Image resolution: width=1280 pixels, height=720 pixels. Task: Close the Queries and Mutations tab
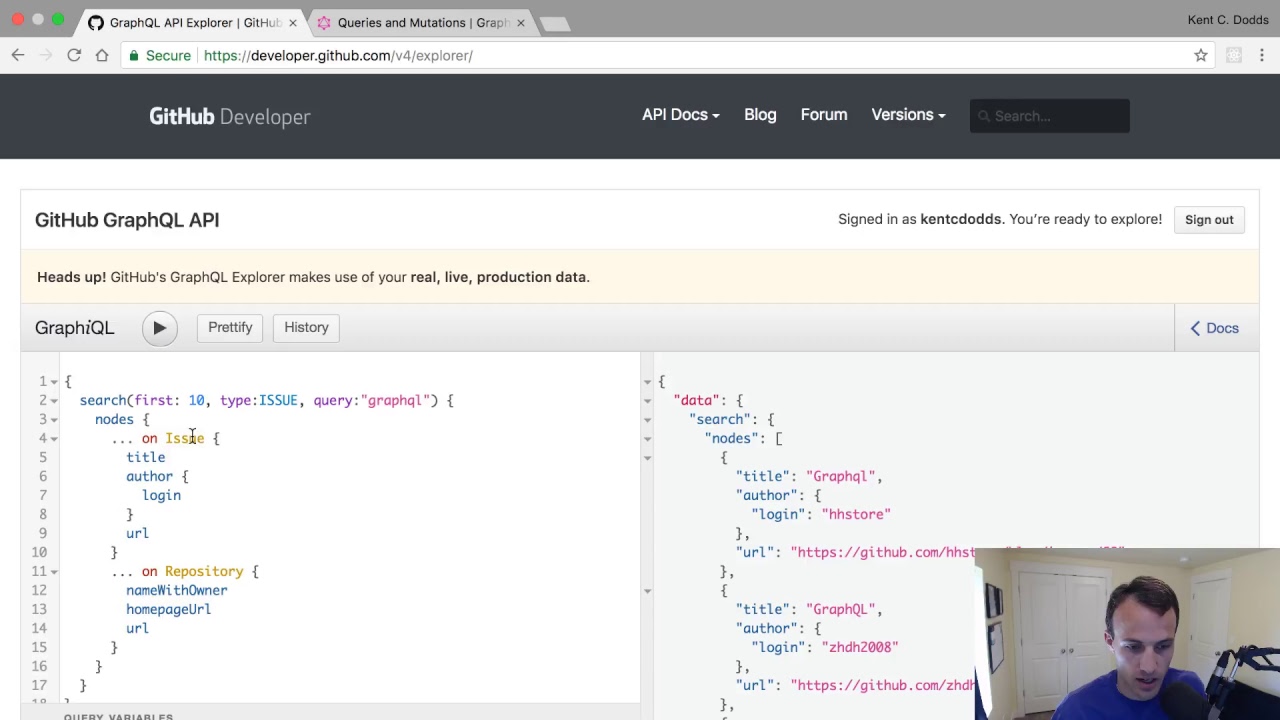point(520,22)
